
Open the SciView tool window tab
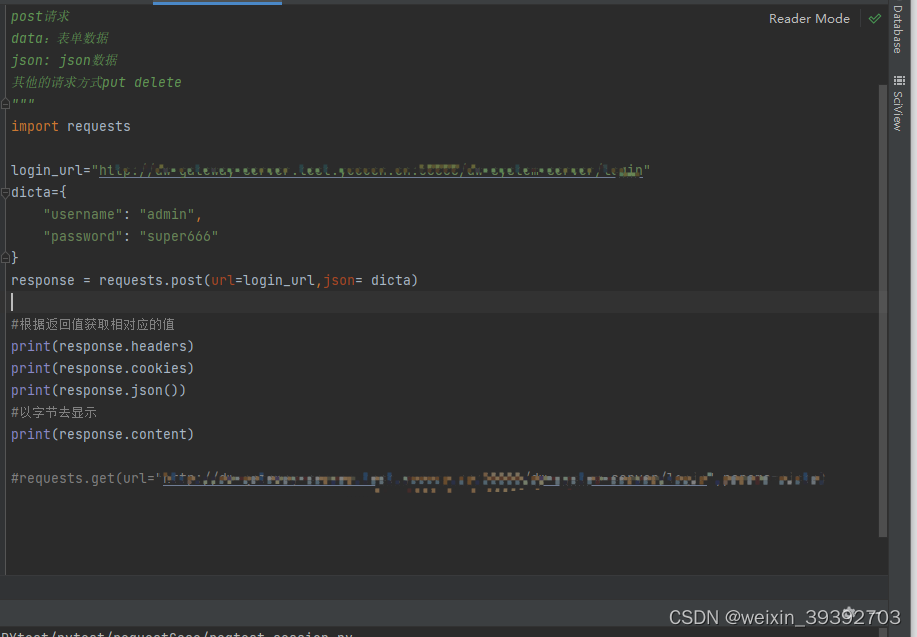point(898,108)
